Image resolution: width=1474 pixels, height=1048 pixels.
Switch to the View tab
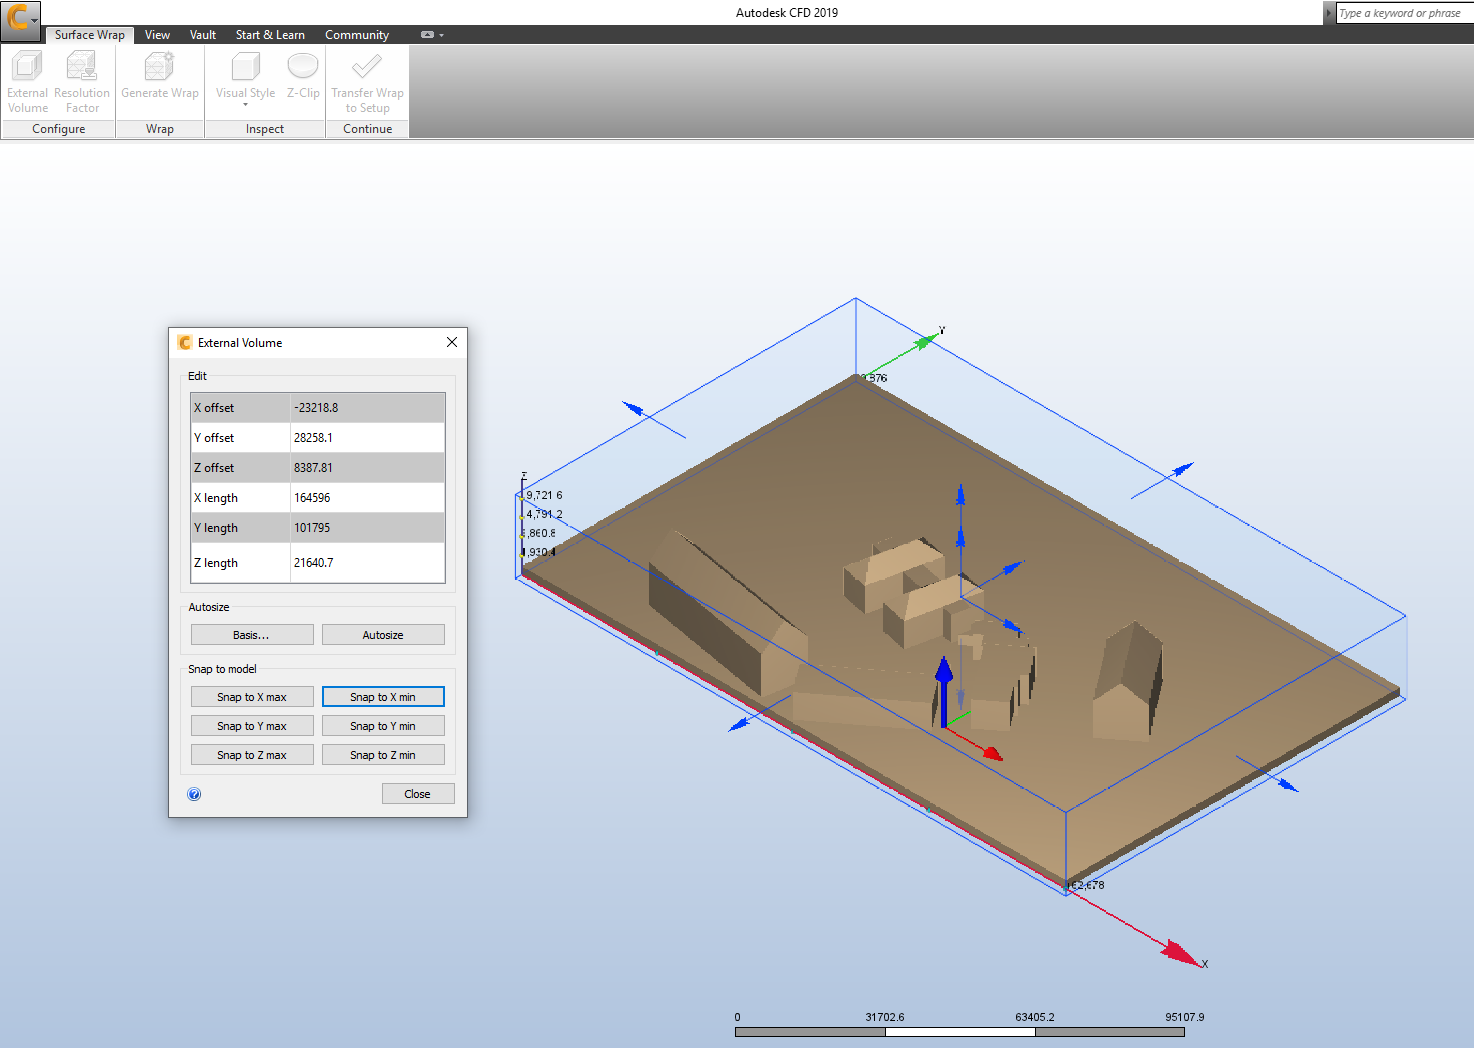[x=157, y=35]
